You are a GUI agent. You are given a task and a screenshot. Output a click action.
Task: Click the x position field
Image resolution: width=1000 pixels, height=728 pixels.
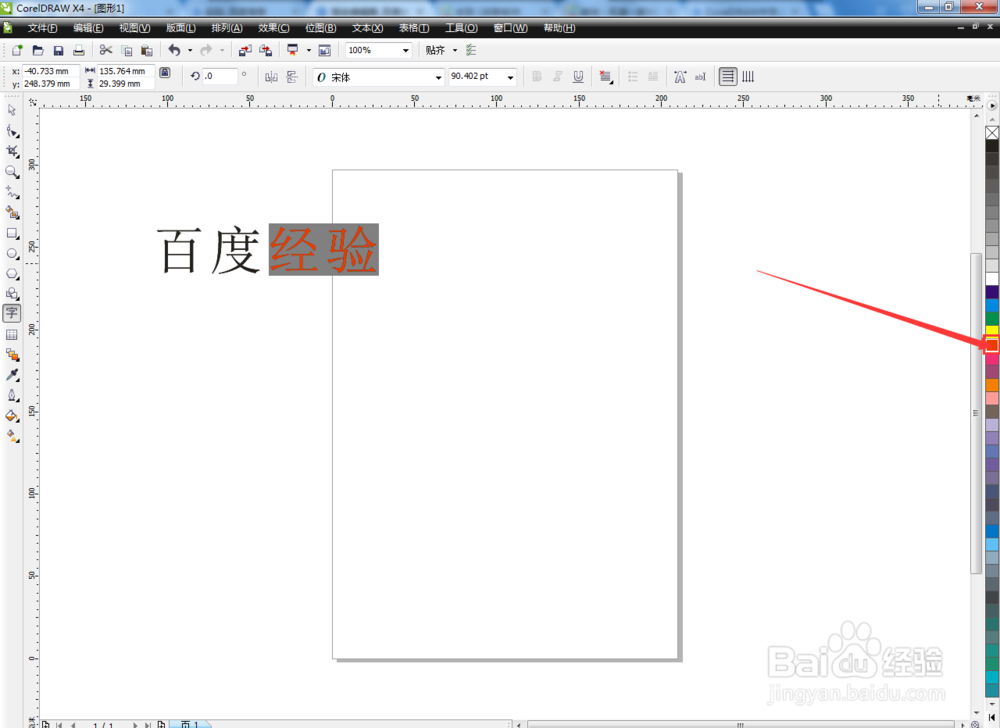[51, 71]
